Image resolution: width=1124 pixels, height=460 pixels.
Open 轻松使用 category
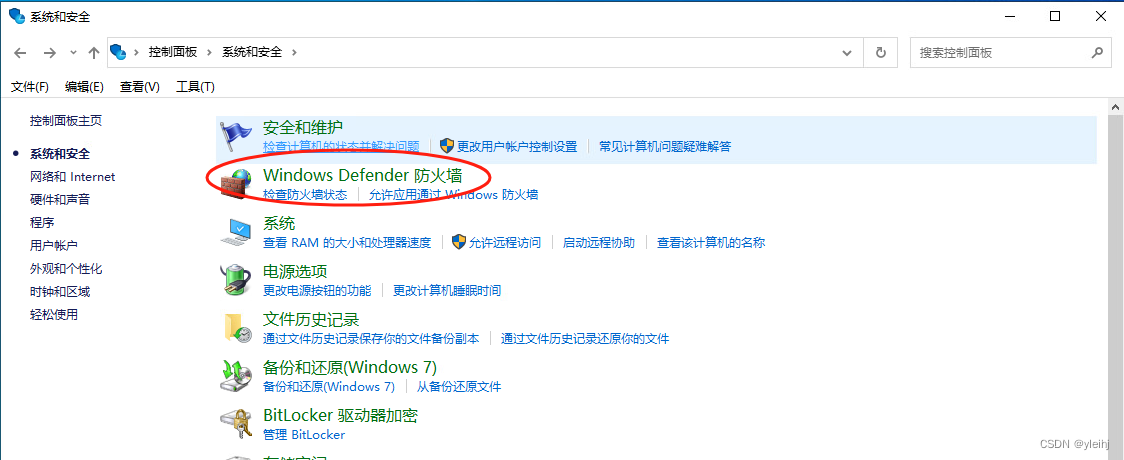click(x=54, y=314)
